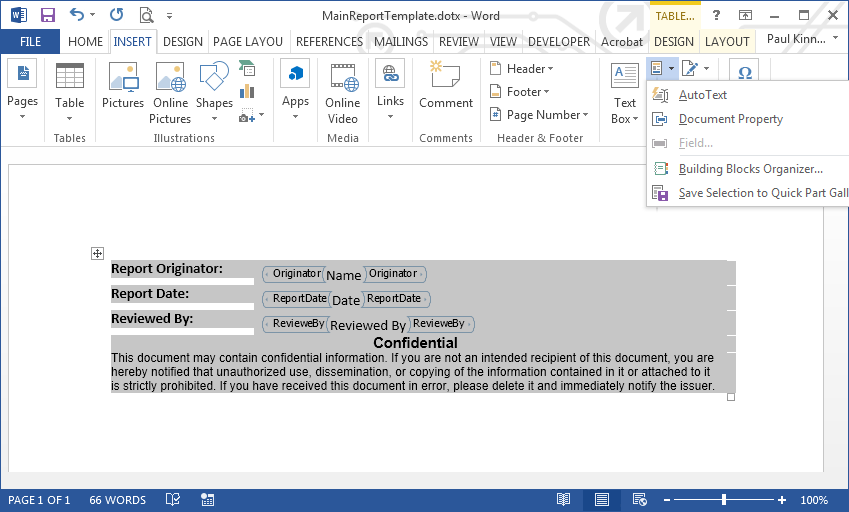Click the Symbol omega icon
Image resolution: width=849 pixels, height=512 pixels.
tap(744, 72)
